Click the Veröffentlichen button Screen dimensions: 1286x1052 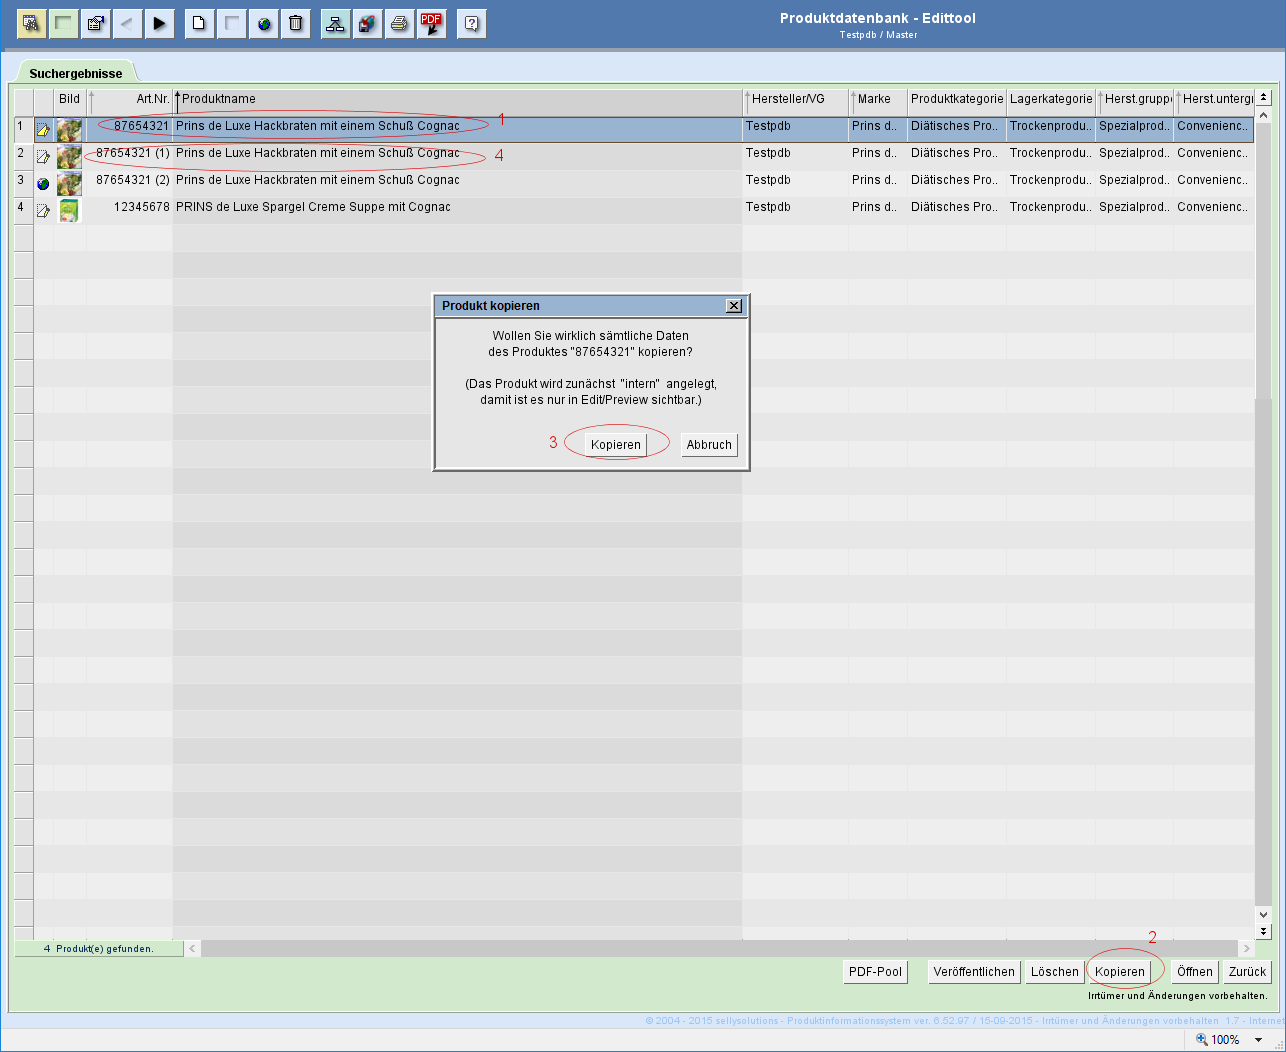point(974,972)
